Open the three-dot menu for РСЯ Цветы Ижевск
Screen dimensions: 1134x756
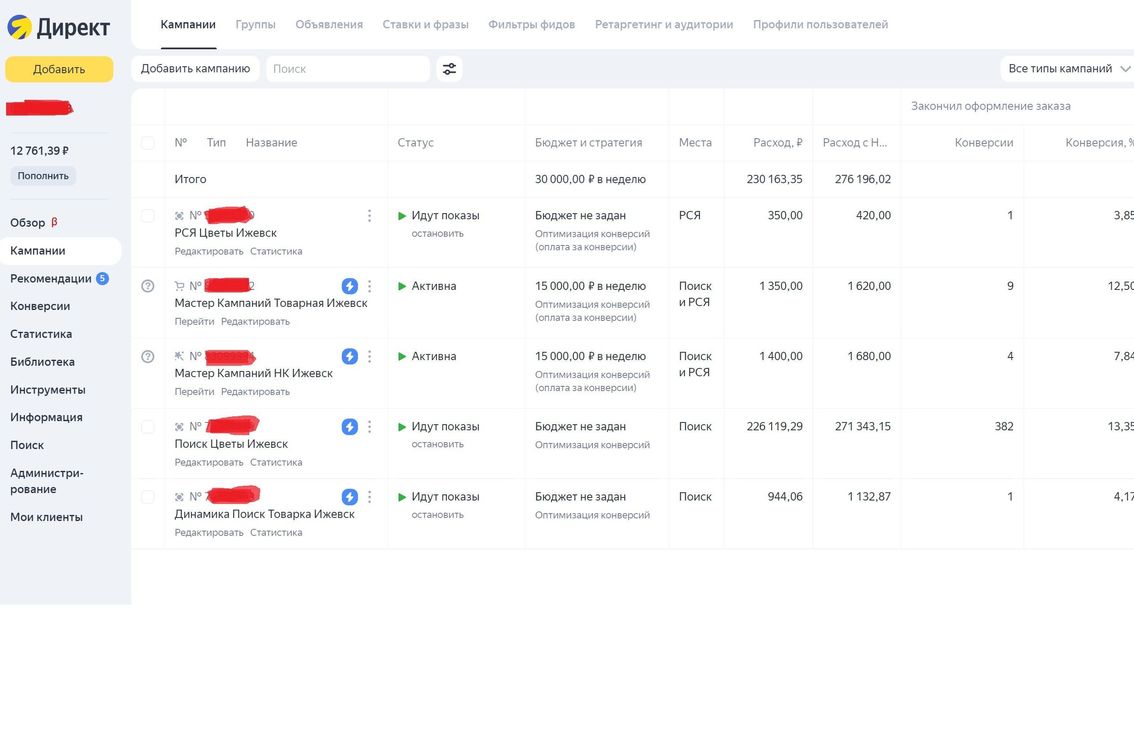tap(369, 216)
